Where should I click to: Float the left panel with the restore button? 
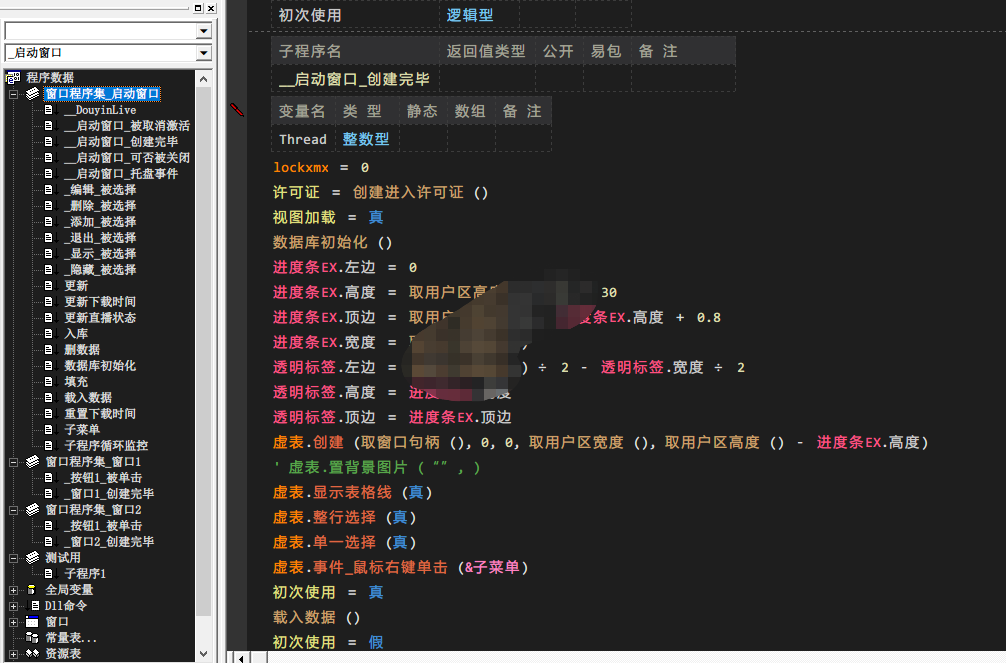pyautogui.click(x=197, y=8)
